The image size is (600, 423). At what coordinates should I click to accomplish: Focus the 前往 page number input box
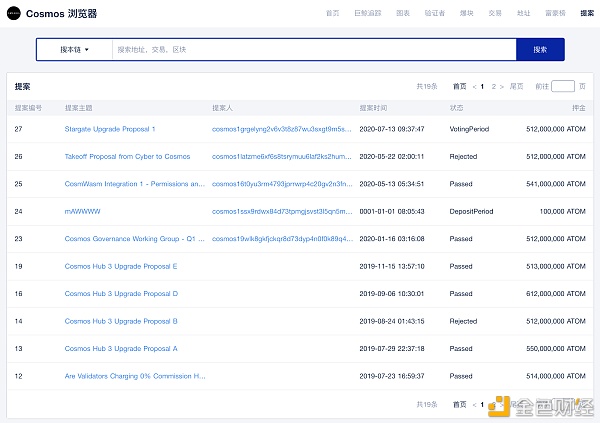tap(563, 86)
